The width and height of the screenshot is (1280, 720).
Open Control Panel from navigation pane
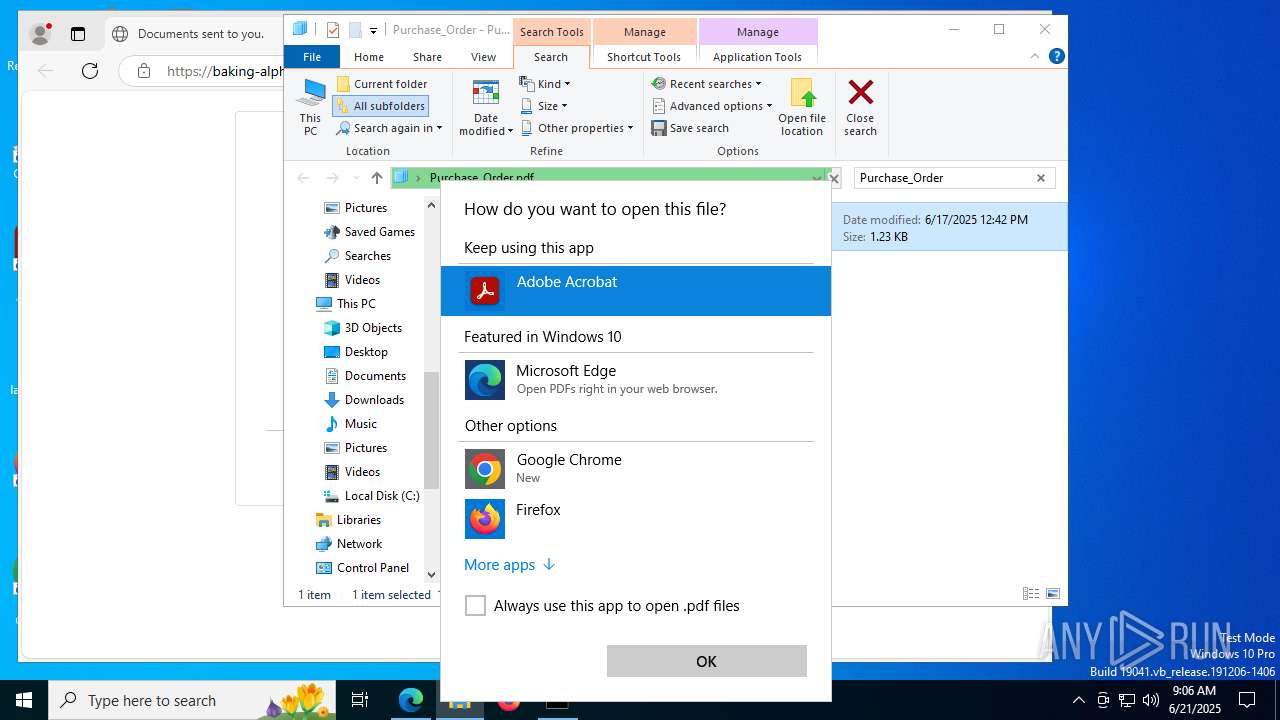[372, 568]
